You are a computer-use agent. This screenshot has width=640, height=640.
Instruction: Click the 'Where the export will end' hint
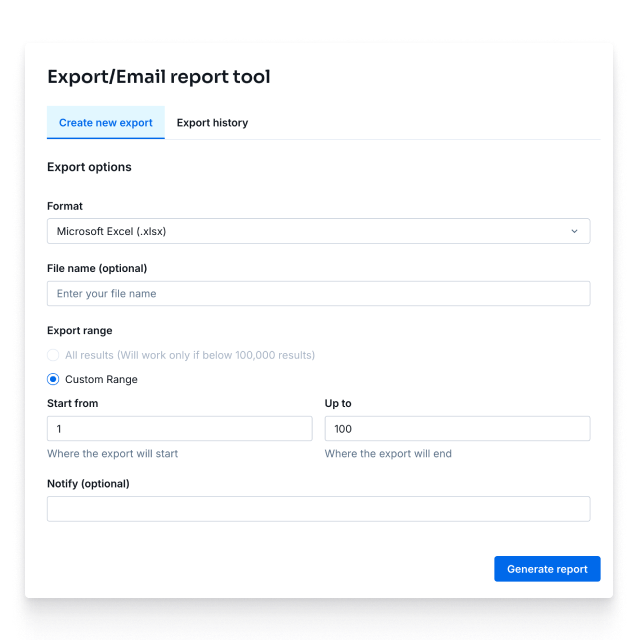[x=388, y=453]
